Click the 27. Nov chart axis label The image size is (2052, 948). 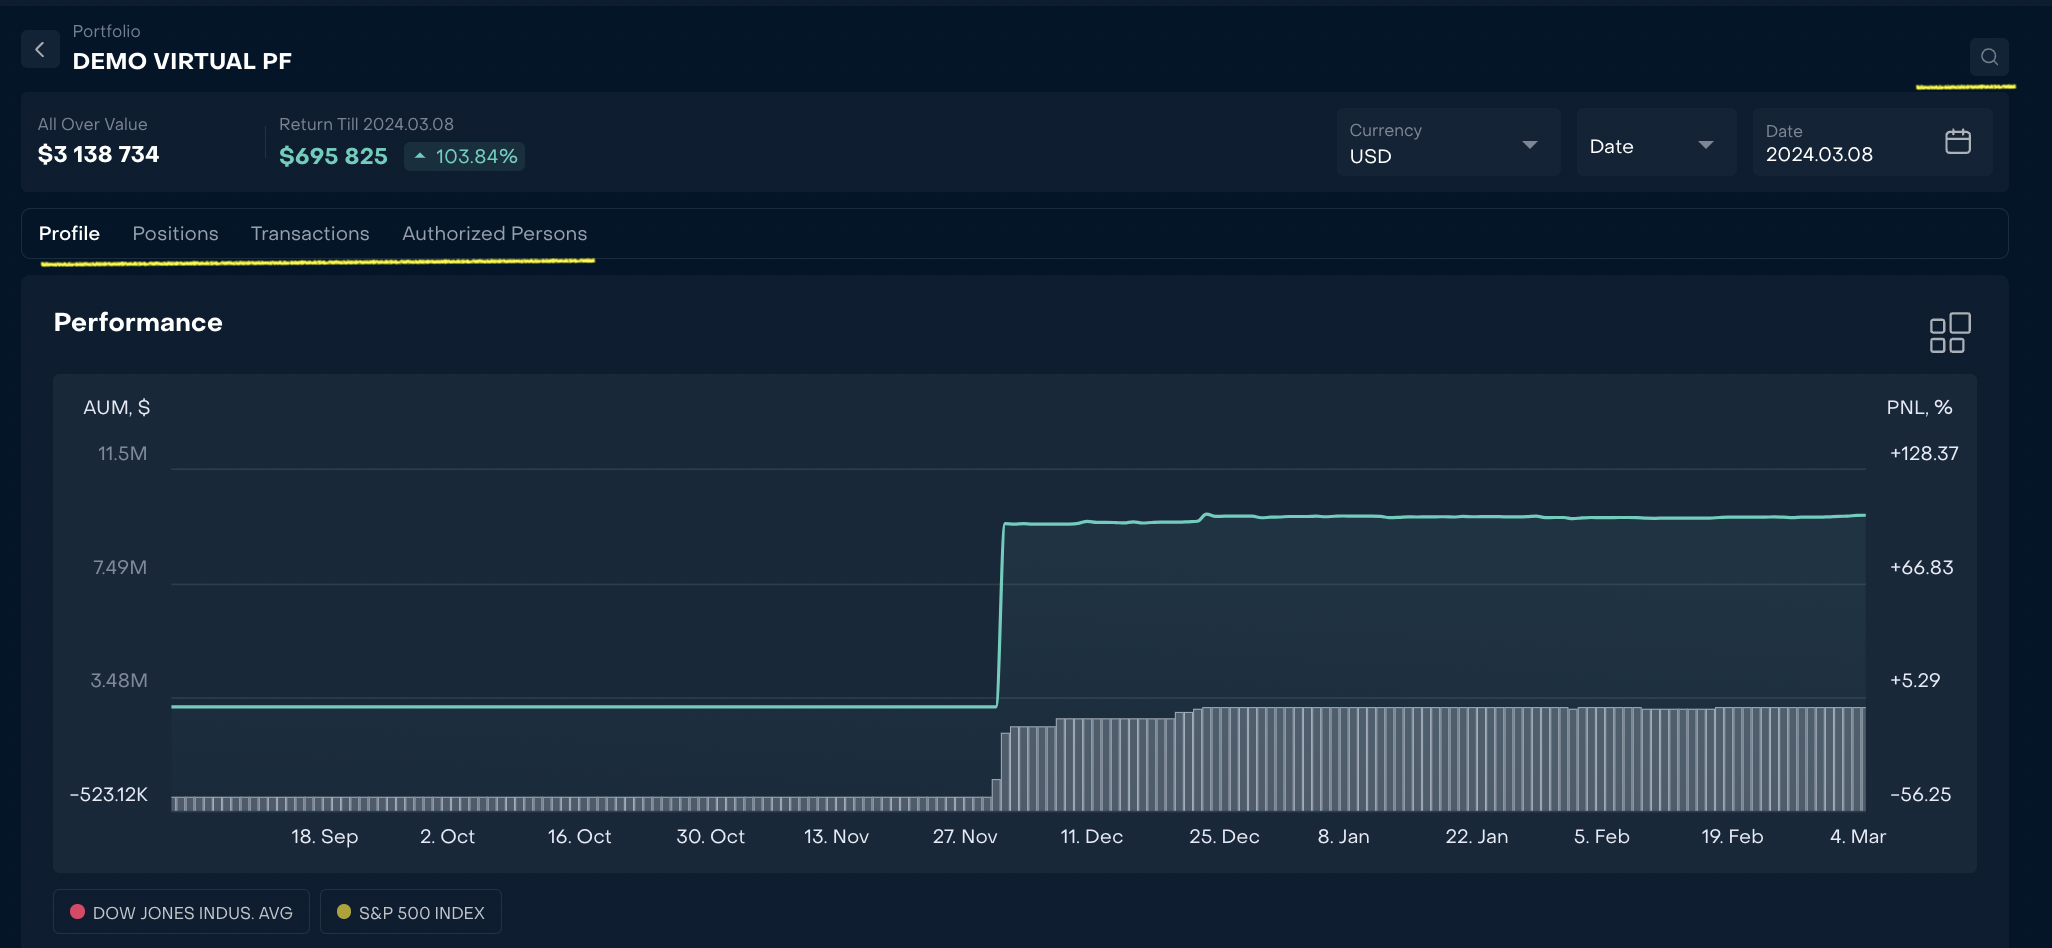(964, 836)
